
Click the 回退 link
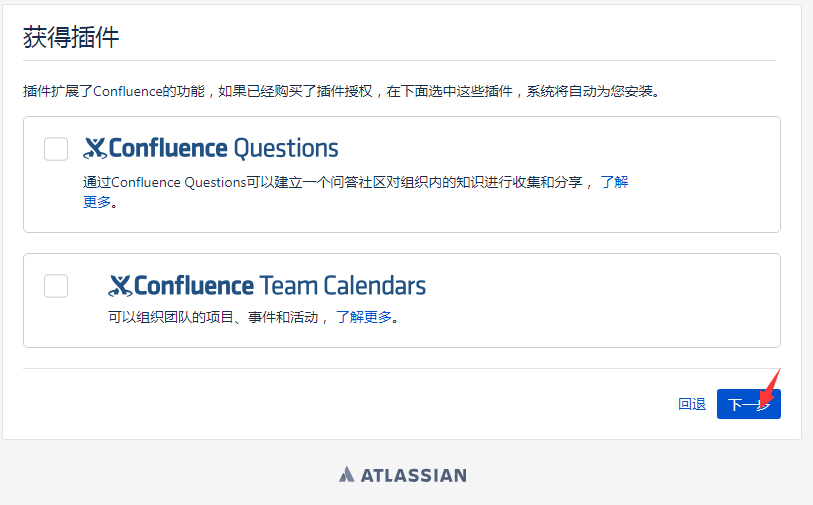click(692, 404)
